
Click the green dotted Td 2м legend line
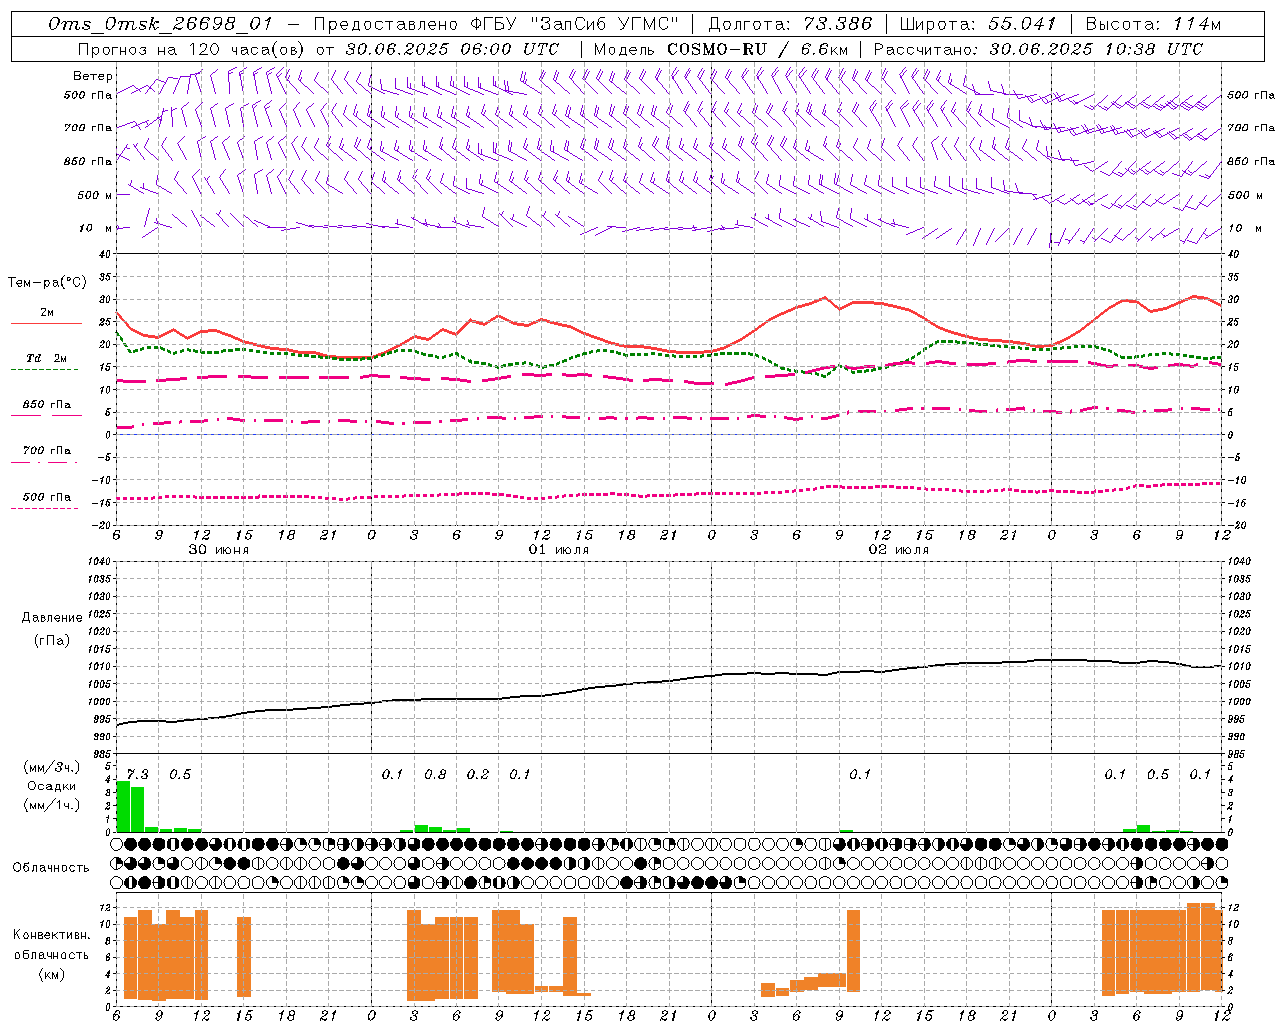pyautogui.click(x=44, y=369)
